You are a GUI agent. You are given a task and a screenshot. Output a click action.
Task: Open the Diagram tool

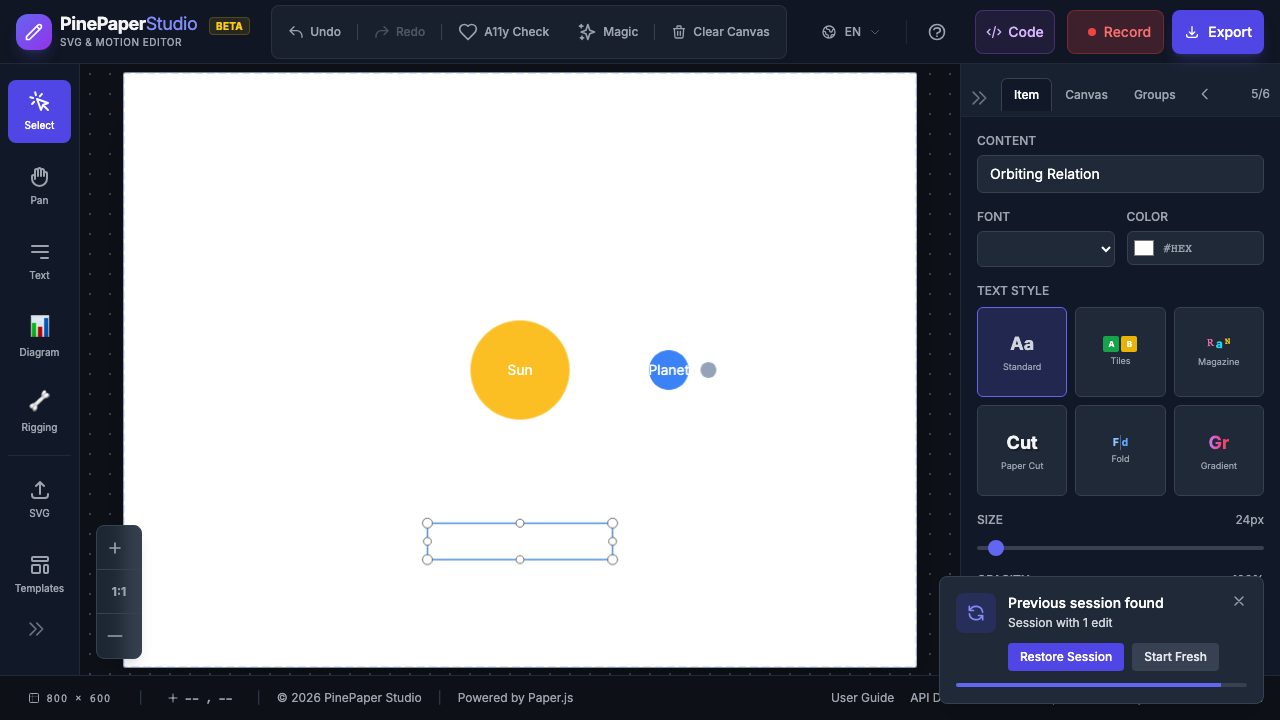(x=39, y=336)
